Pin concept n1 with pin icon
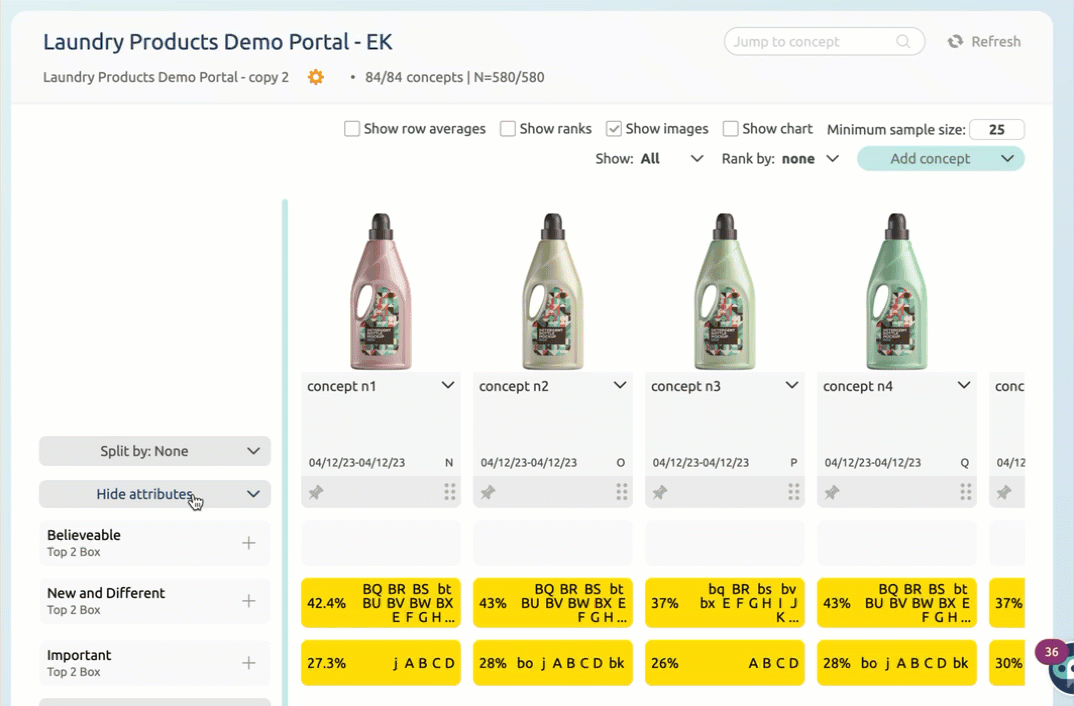 point(316,492)
